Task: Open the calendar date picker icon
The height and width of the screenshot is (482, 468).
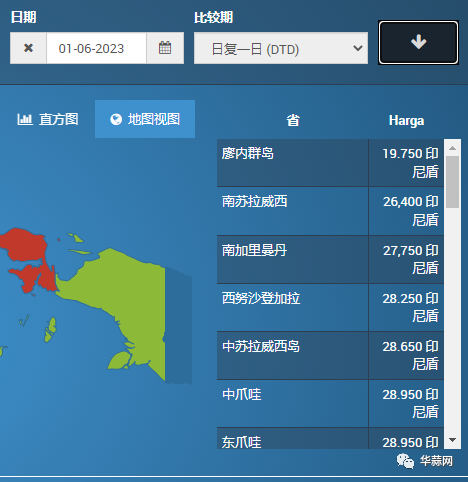Action: point(165,48)
